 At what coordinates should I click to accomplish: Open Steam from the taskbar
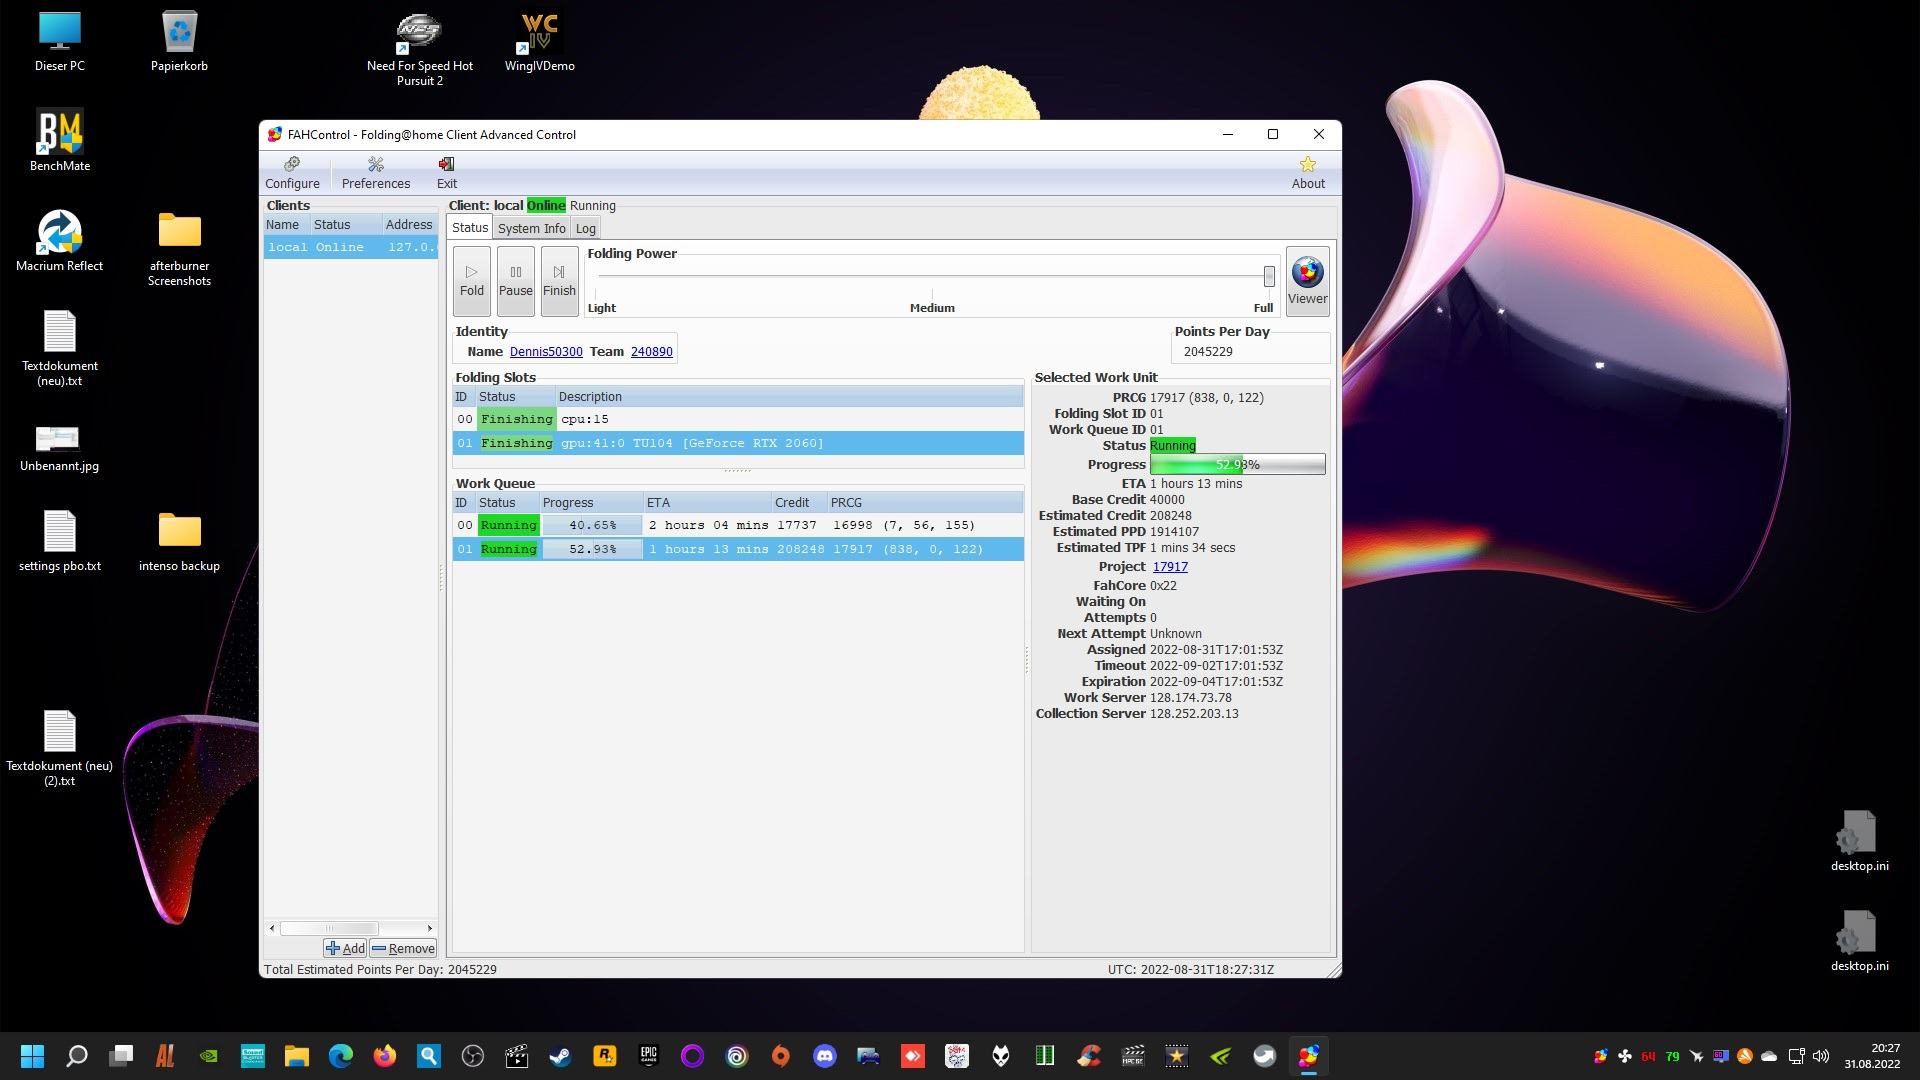[560, 1056]
